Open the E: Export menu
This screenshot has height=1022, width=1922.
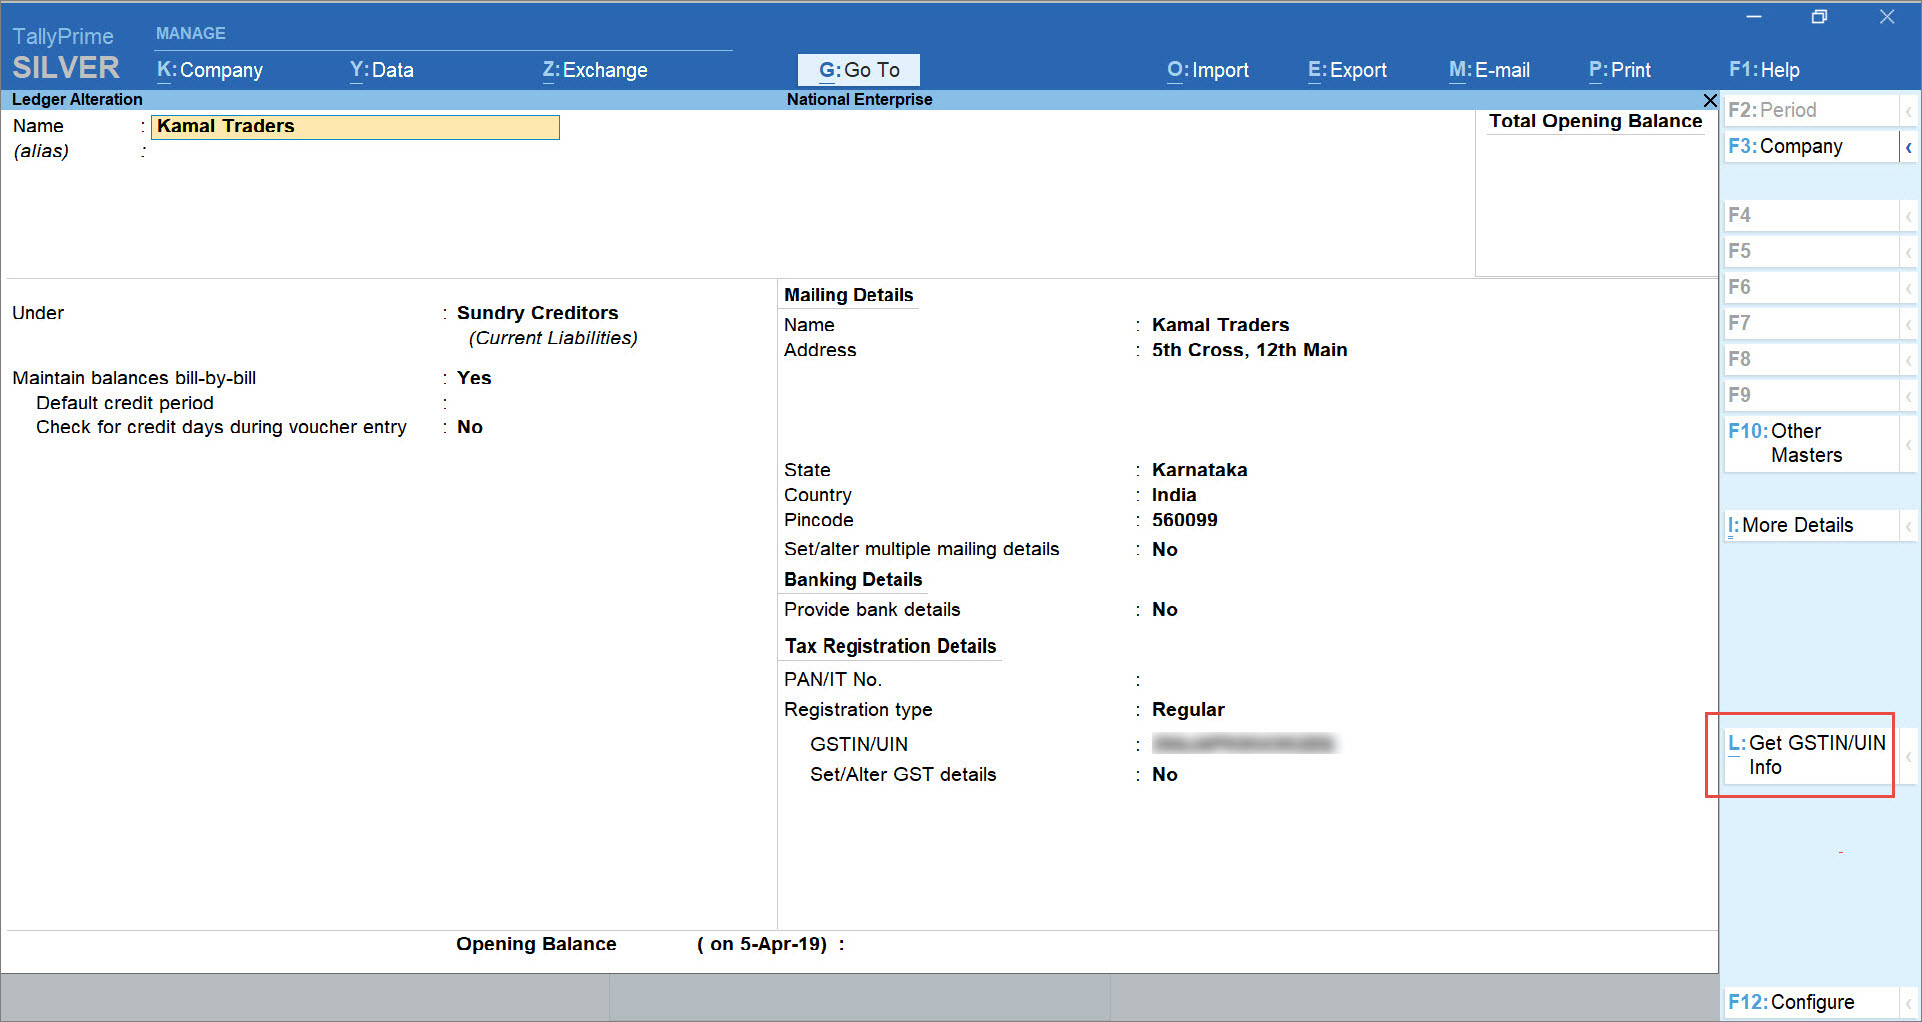[x=1347, y=70]
